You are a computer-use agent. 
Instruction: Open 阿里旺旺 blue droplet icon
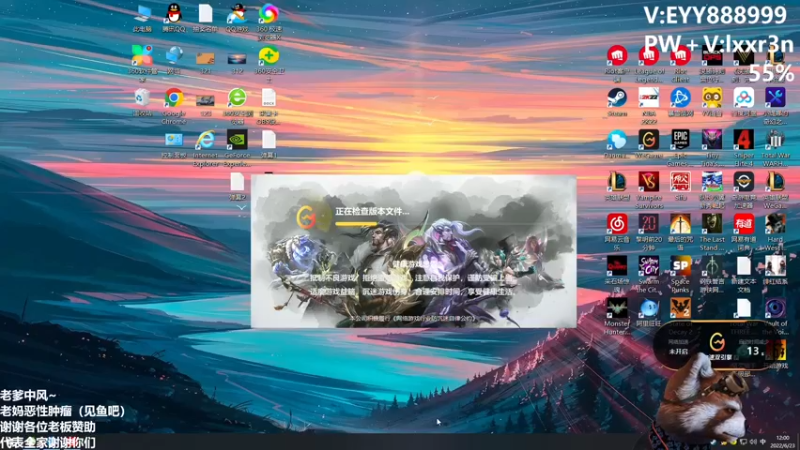pos(649,308)
